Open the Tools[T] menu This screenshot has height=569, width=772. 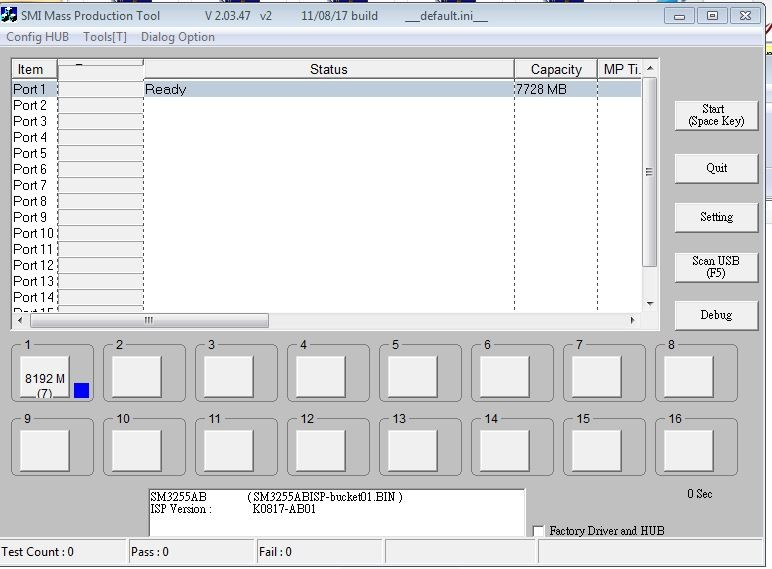pos(105,37)
